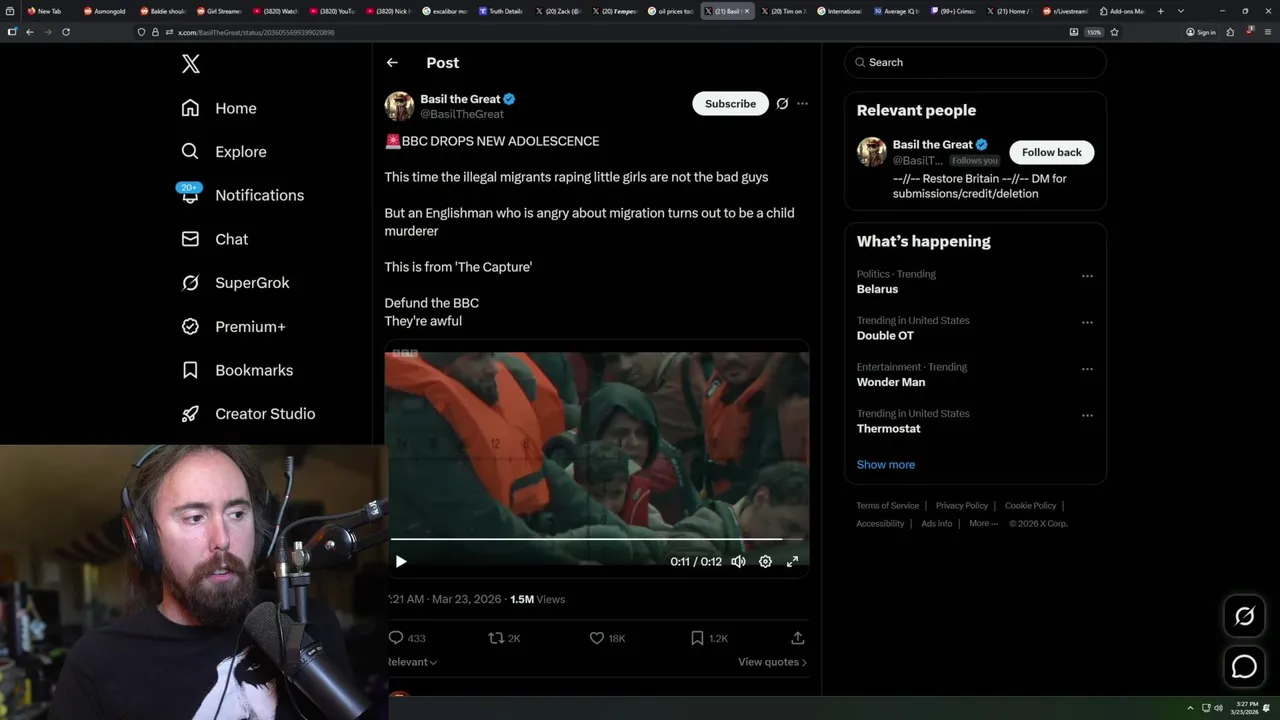Switch to the Truth Details tab

point(502,11)
